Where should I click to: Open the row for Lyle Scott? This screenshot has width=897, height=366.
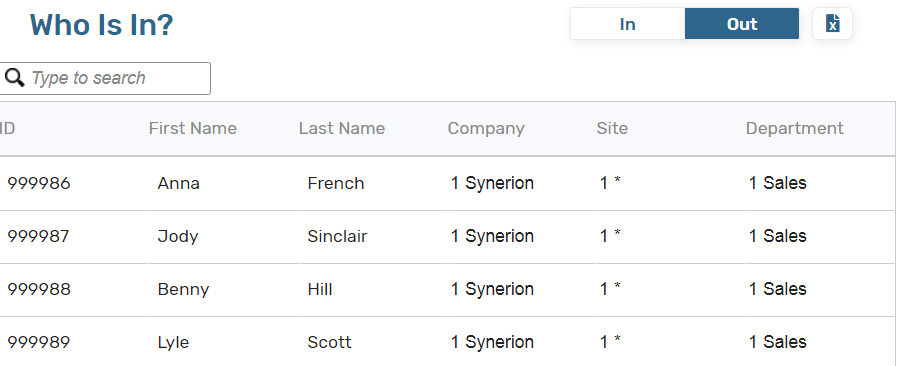pos(447,342)
